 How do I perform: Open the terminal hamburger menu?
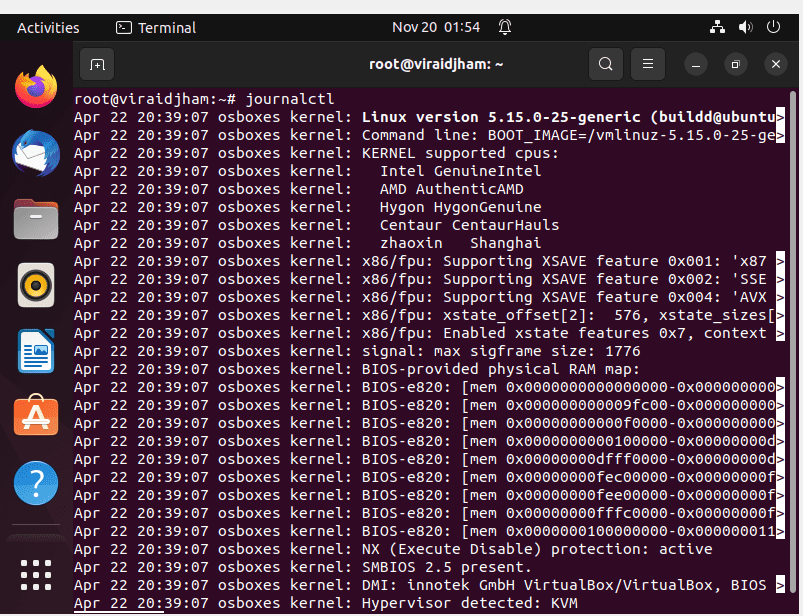tap(648, 65)
